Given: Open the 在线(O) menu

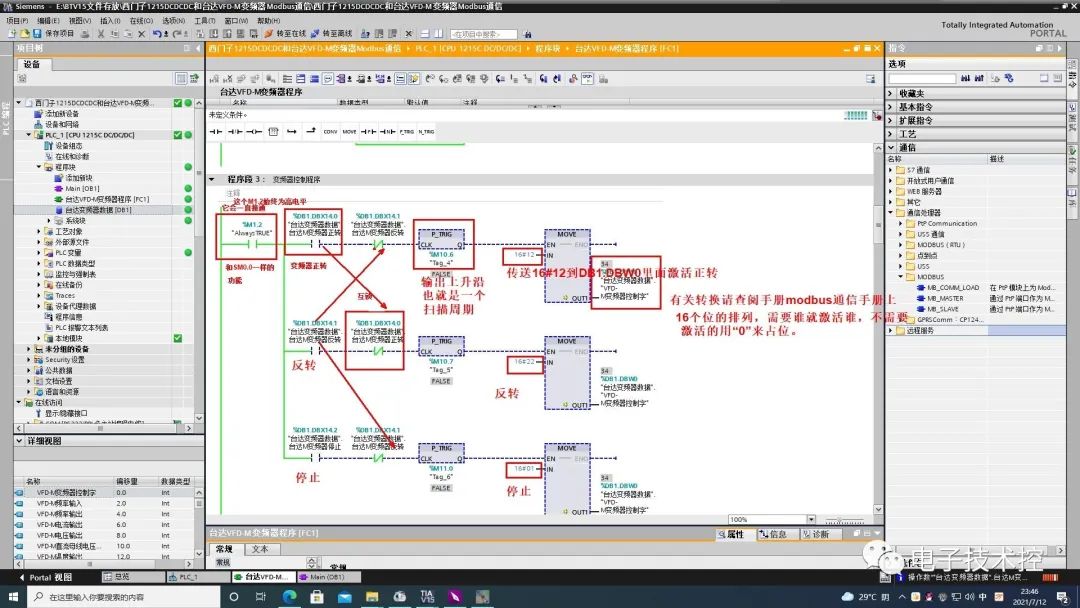Looking at the screenshot, I should [141, 21].
